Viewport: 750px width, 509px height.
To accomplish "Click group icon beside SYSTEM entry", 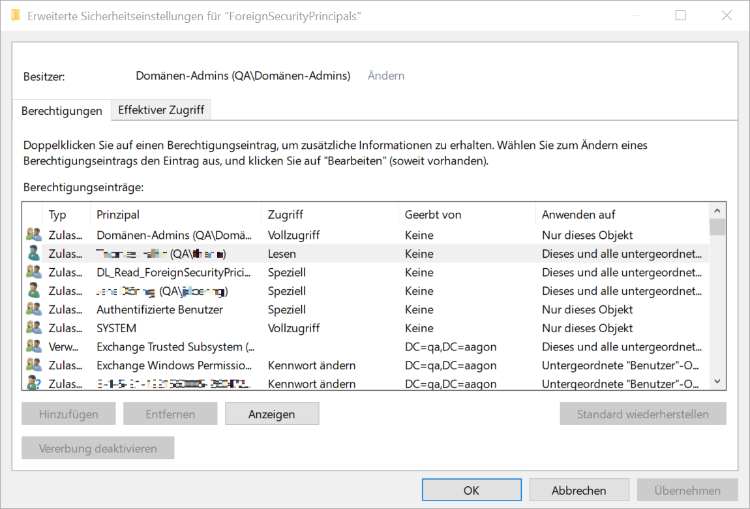I will (x=34, y=328).
